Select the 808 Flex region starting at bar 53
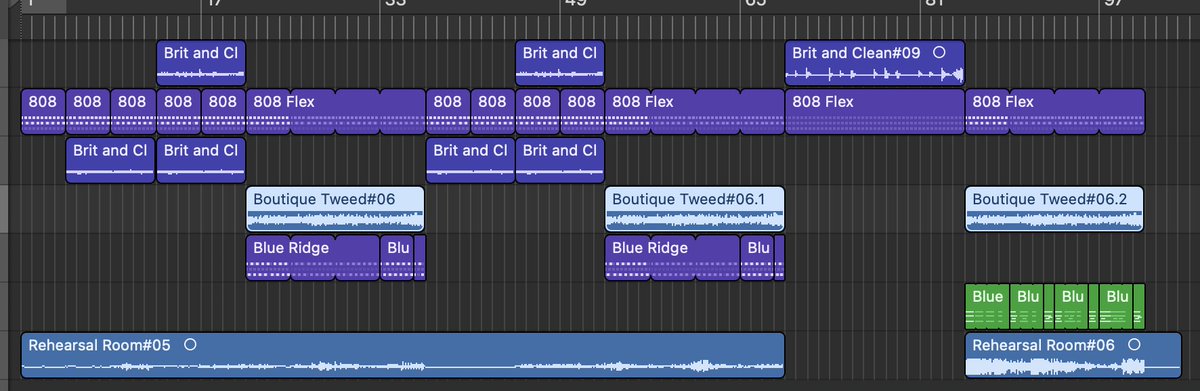The image size is (1200, 391). pos(695,111)
